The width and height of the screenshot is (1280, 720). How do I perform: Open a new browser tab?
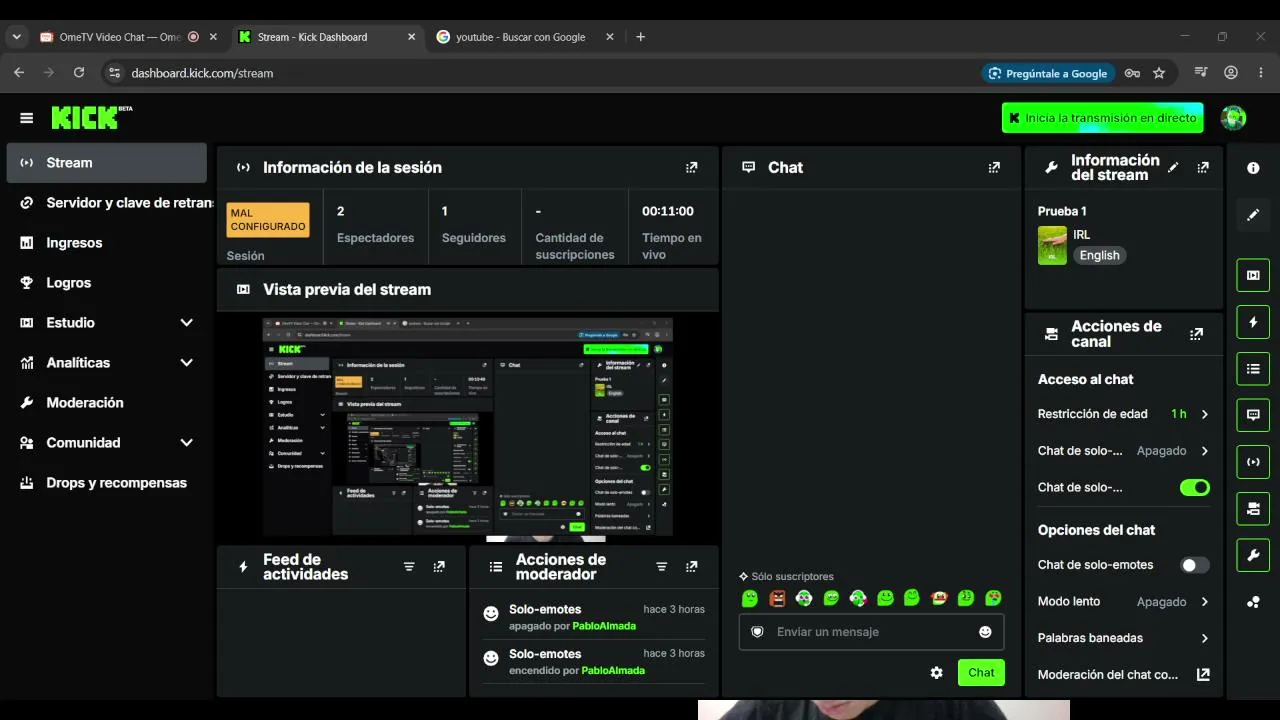click(641, 37)
